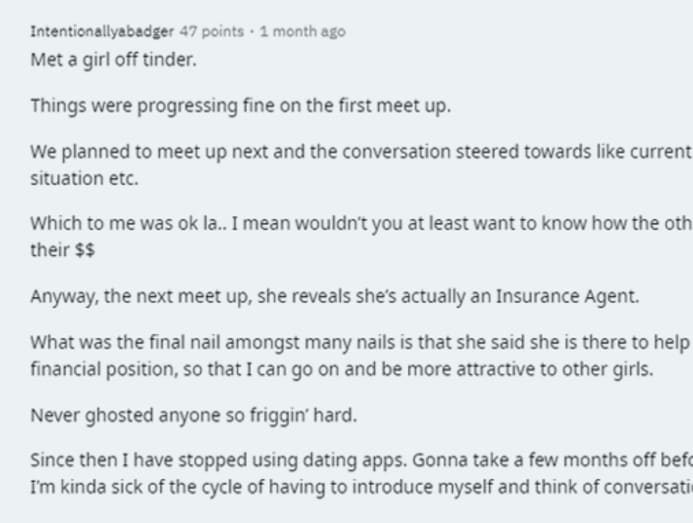Click the 'financial position, so that I can' line
This screenshot has width=693, height=523.
coord(342,369)
